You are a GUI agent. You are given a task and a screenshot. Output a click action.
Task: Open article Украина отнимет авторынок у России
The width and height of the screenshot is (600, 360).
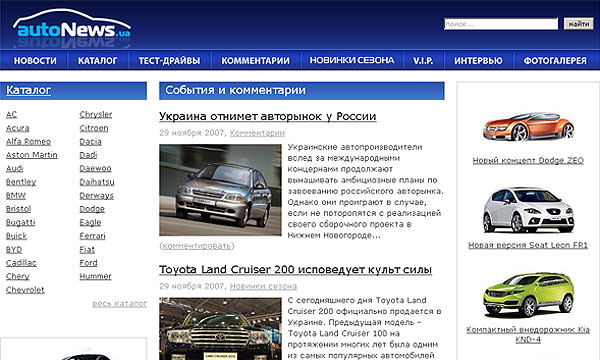coord(268,116)
